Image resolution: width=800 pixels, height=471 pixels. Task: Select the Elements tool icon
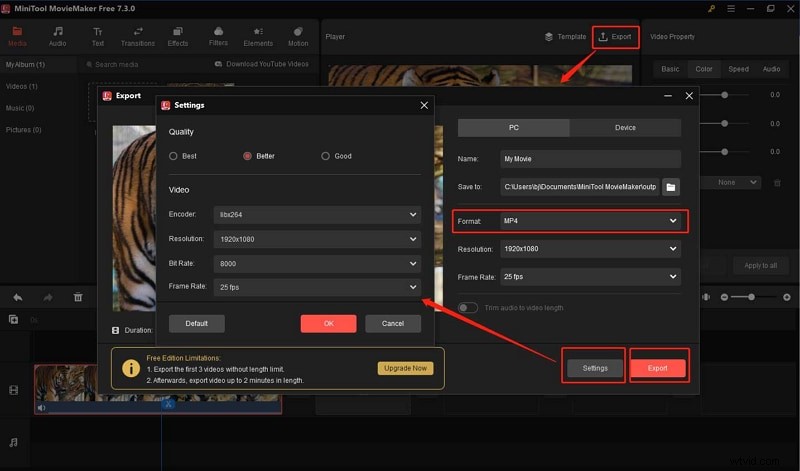pyautogui.click(x=258, y=32)
